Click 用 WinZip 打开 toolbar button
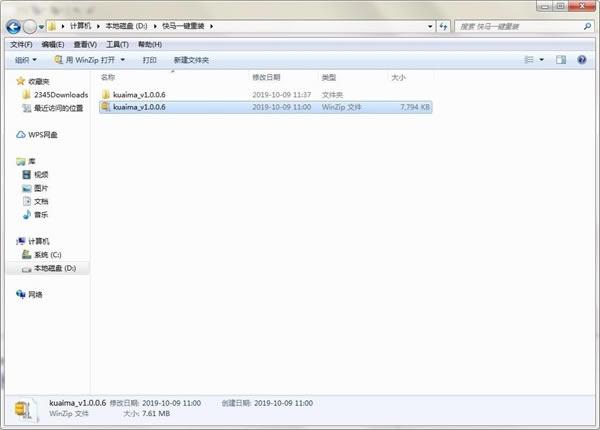Screen dimensions: 600x430 point(85,60)
